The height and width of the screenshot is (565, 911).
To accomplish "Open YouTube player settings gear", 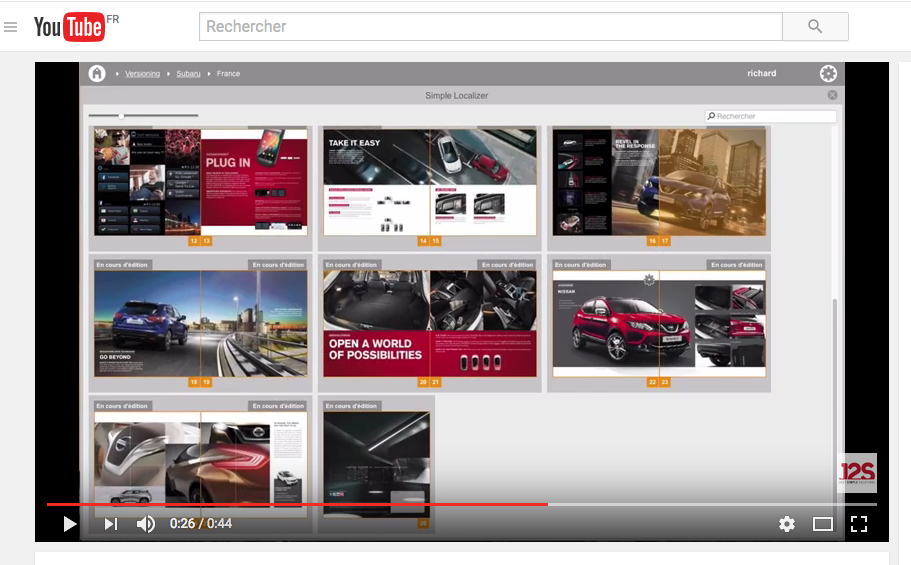I will click(787, 524).
